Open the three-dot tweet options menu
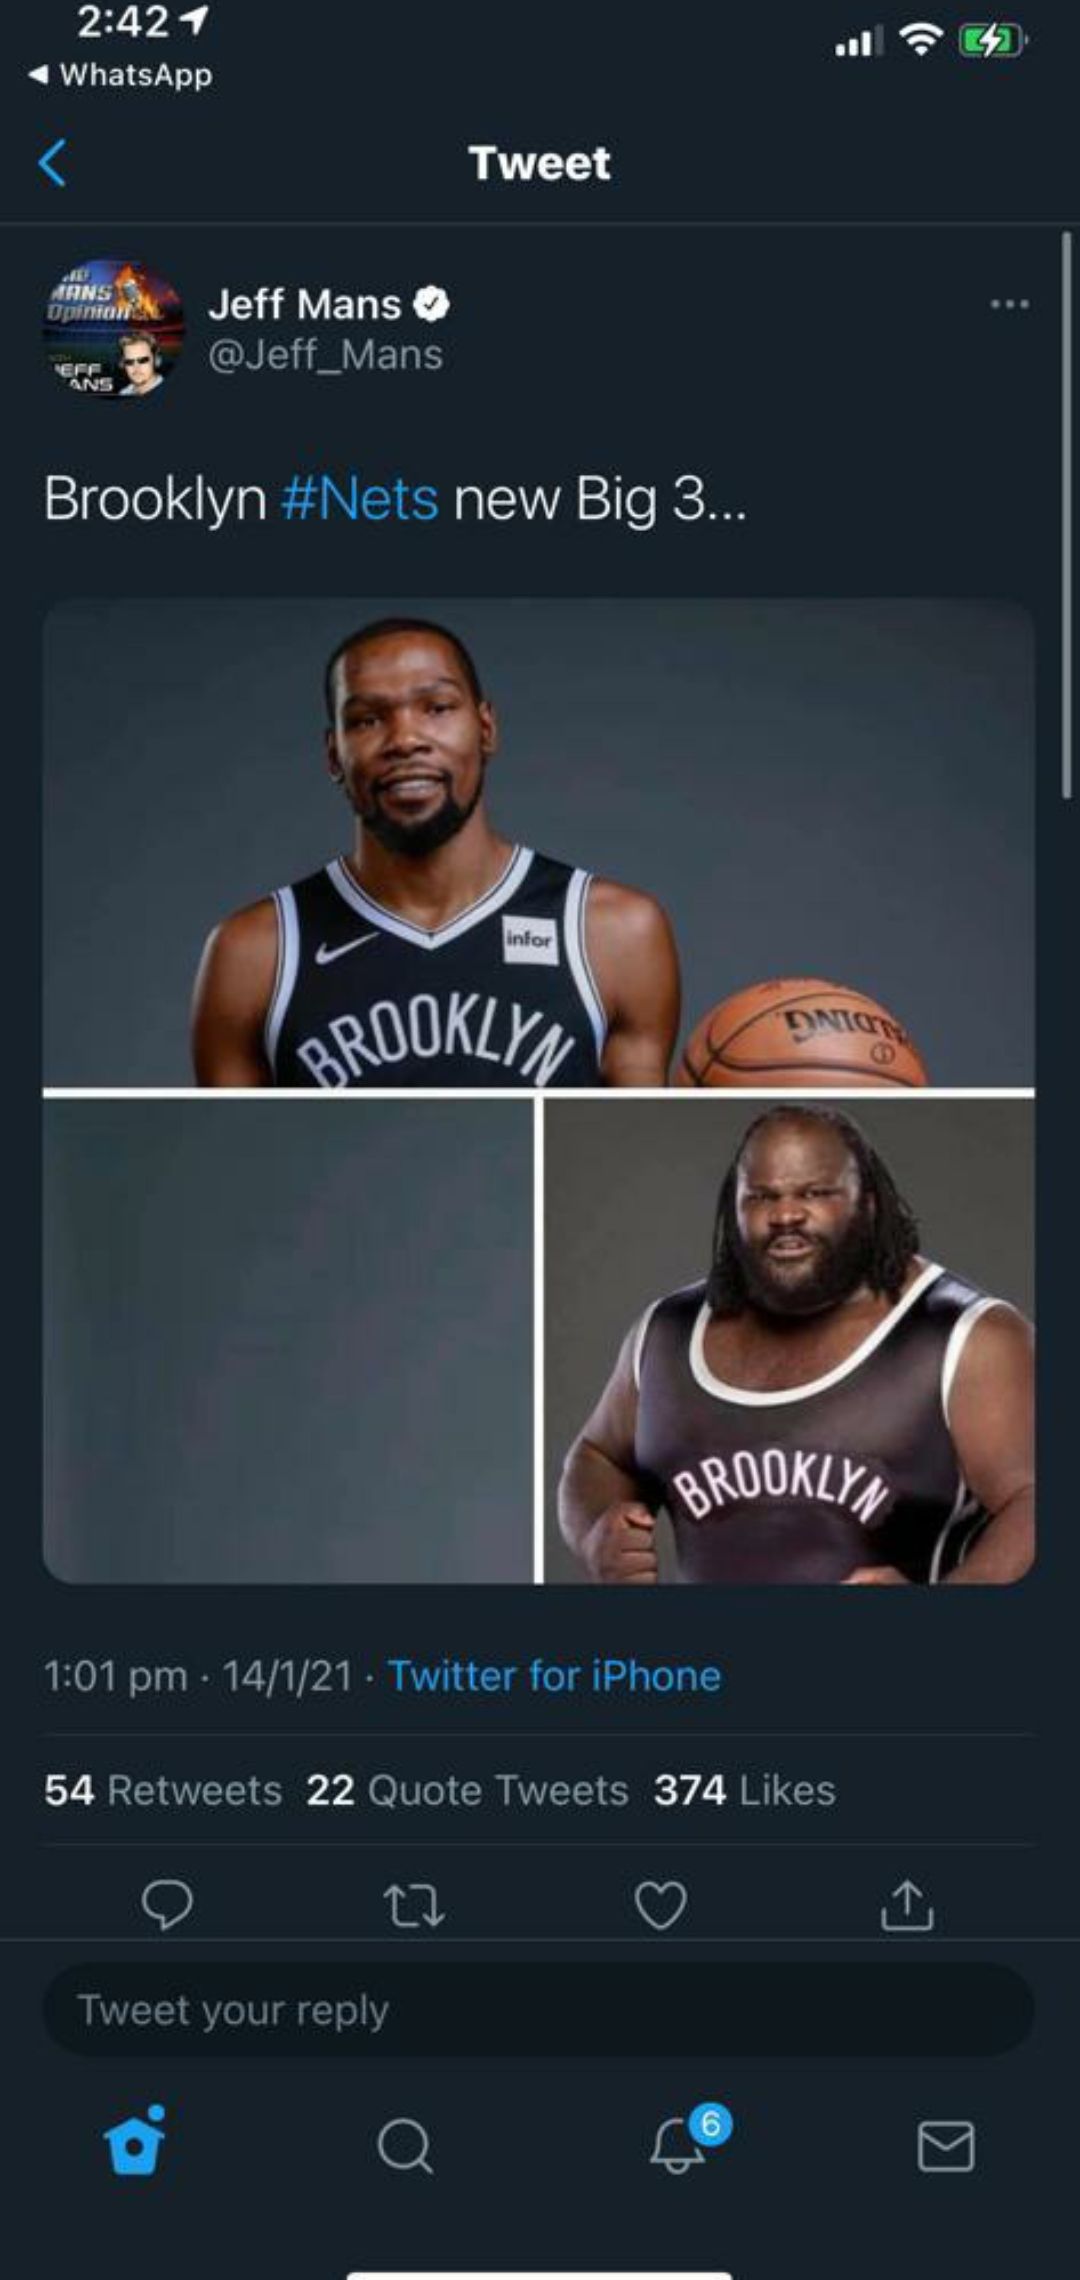This screenshot has width=1080, height=2280. 1009,304
